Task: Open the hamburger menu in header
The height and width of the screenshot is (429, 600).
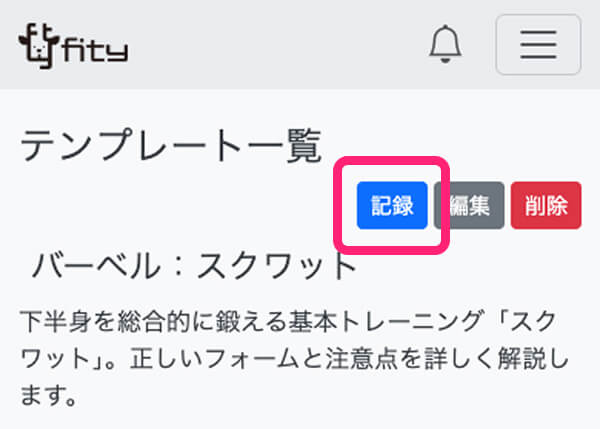Action: click(x=538, y=44)
